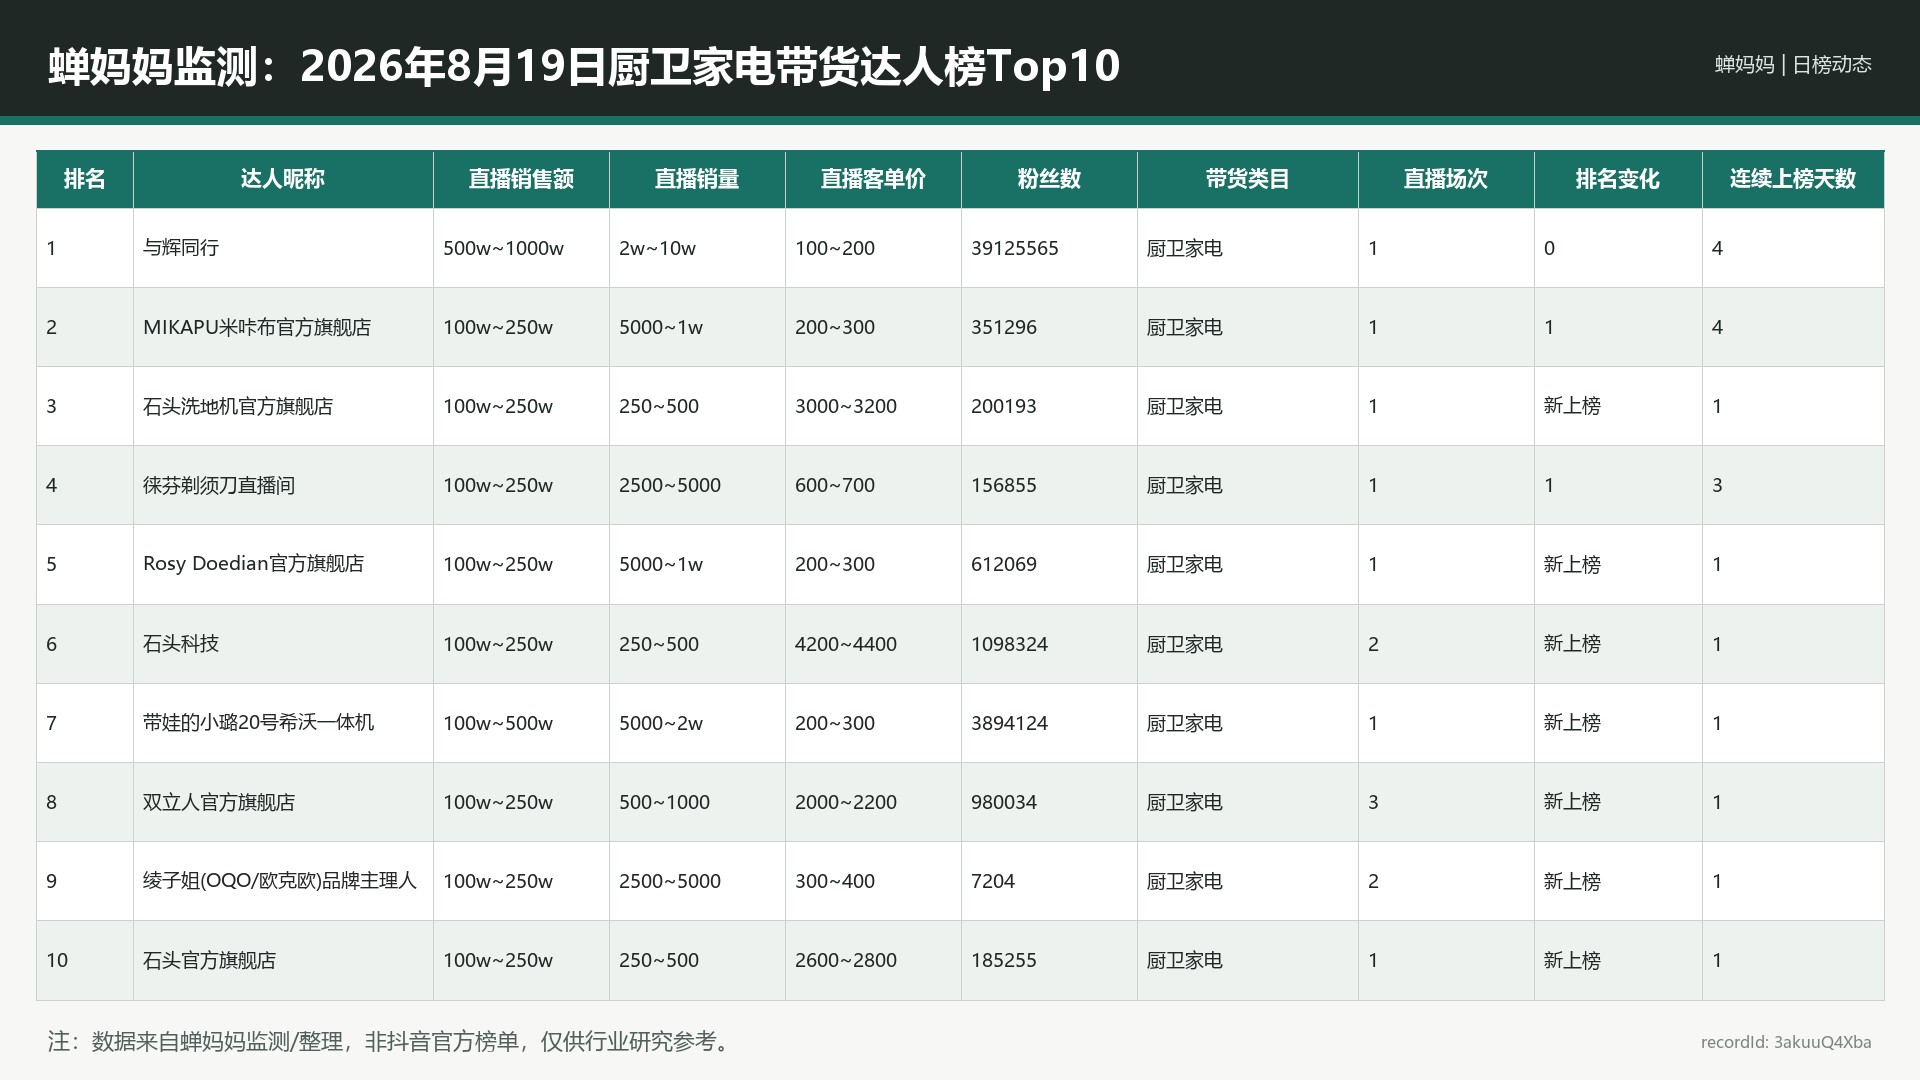The width and height of the screenshot is (1920, 1080).
Task: Select 徕芬剃须刀直播间 name cell
Action: tap(283, 485)
